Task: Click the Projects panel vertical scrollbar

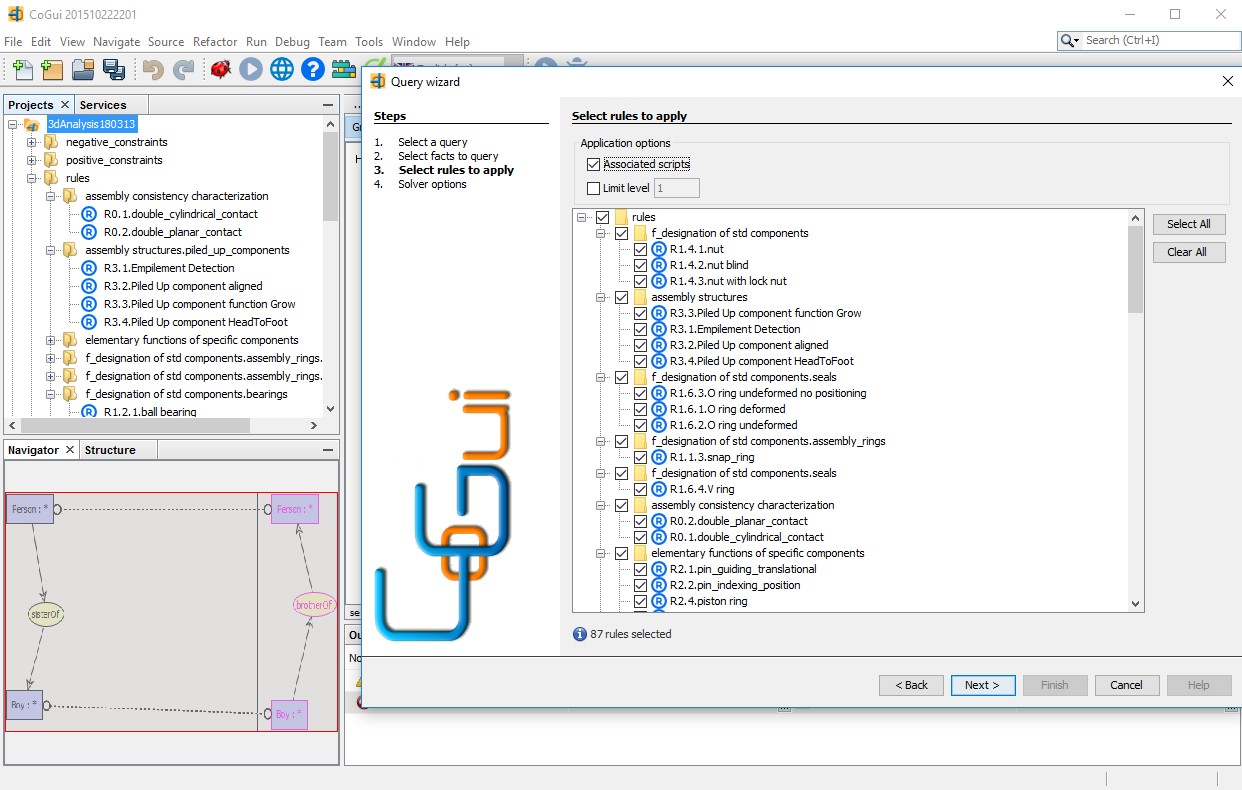Action: pyautogui.click(x=331, y=265)
